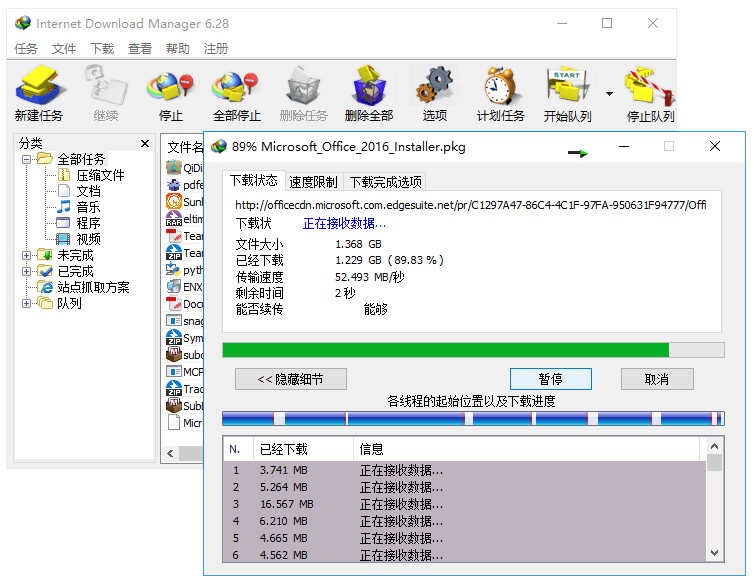
Task: Click the 隐藏细节 button
Action: [290, 379]
